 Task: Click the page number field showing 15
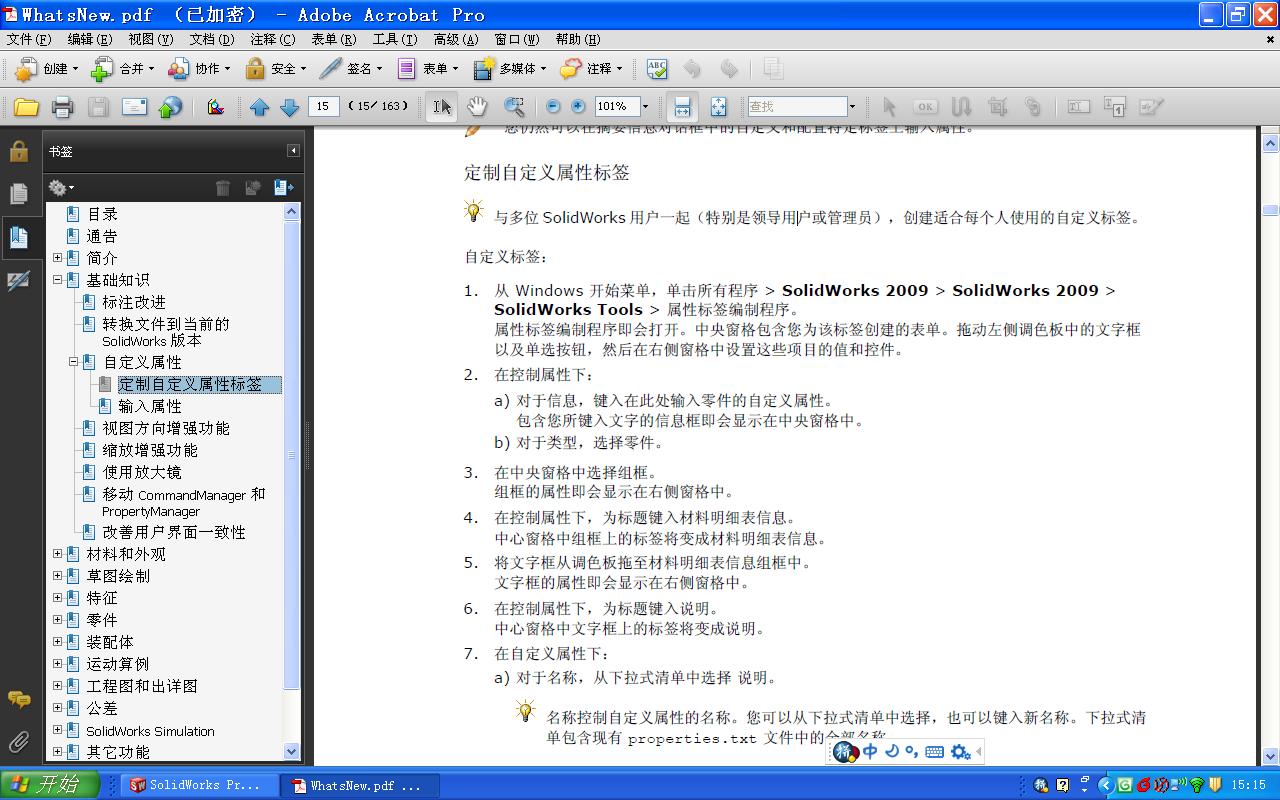pos(324,106)
